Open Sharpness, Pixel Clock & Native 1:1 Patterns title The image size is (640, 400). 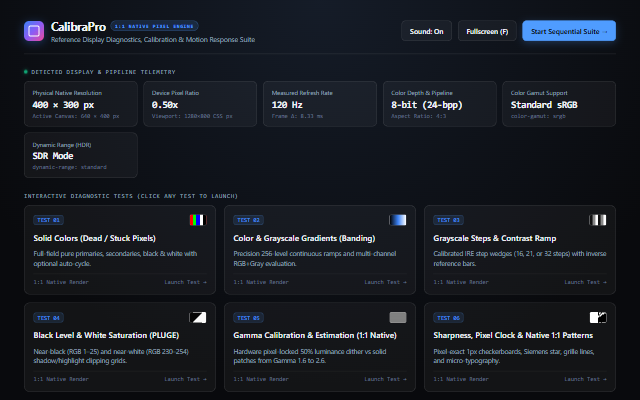(513, 336)
